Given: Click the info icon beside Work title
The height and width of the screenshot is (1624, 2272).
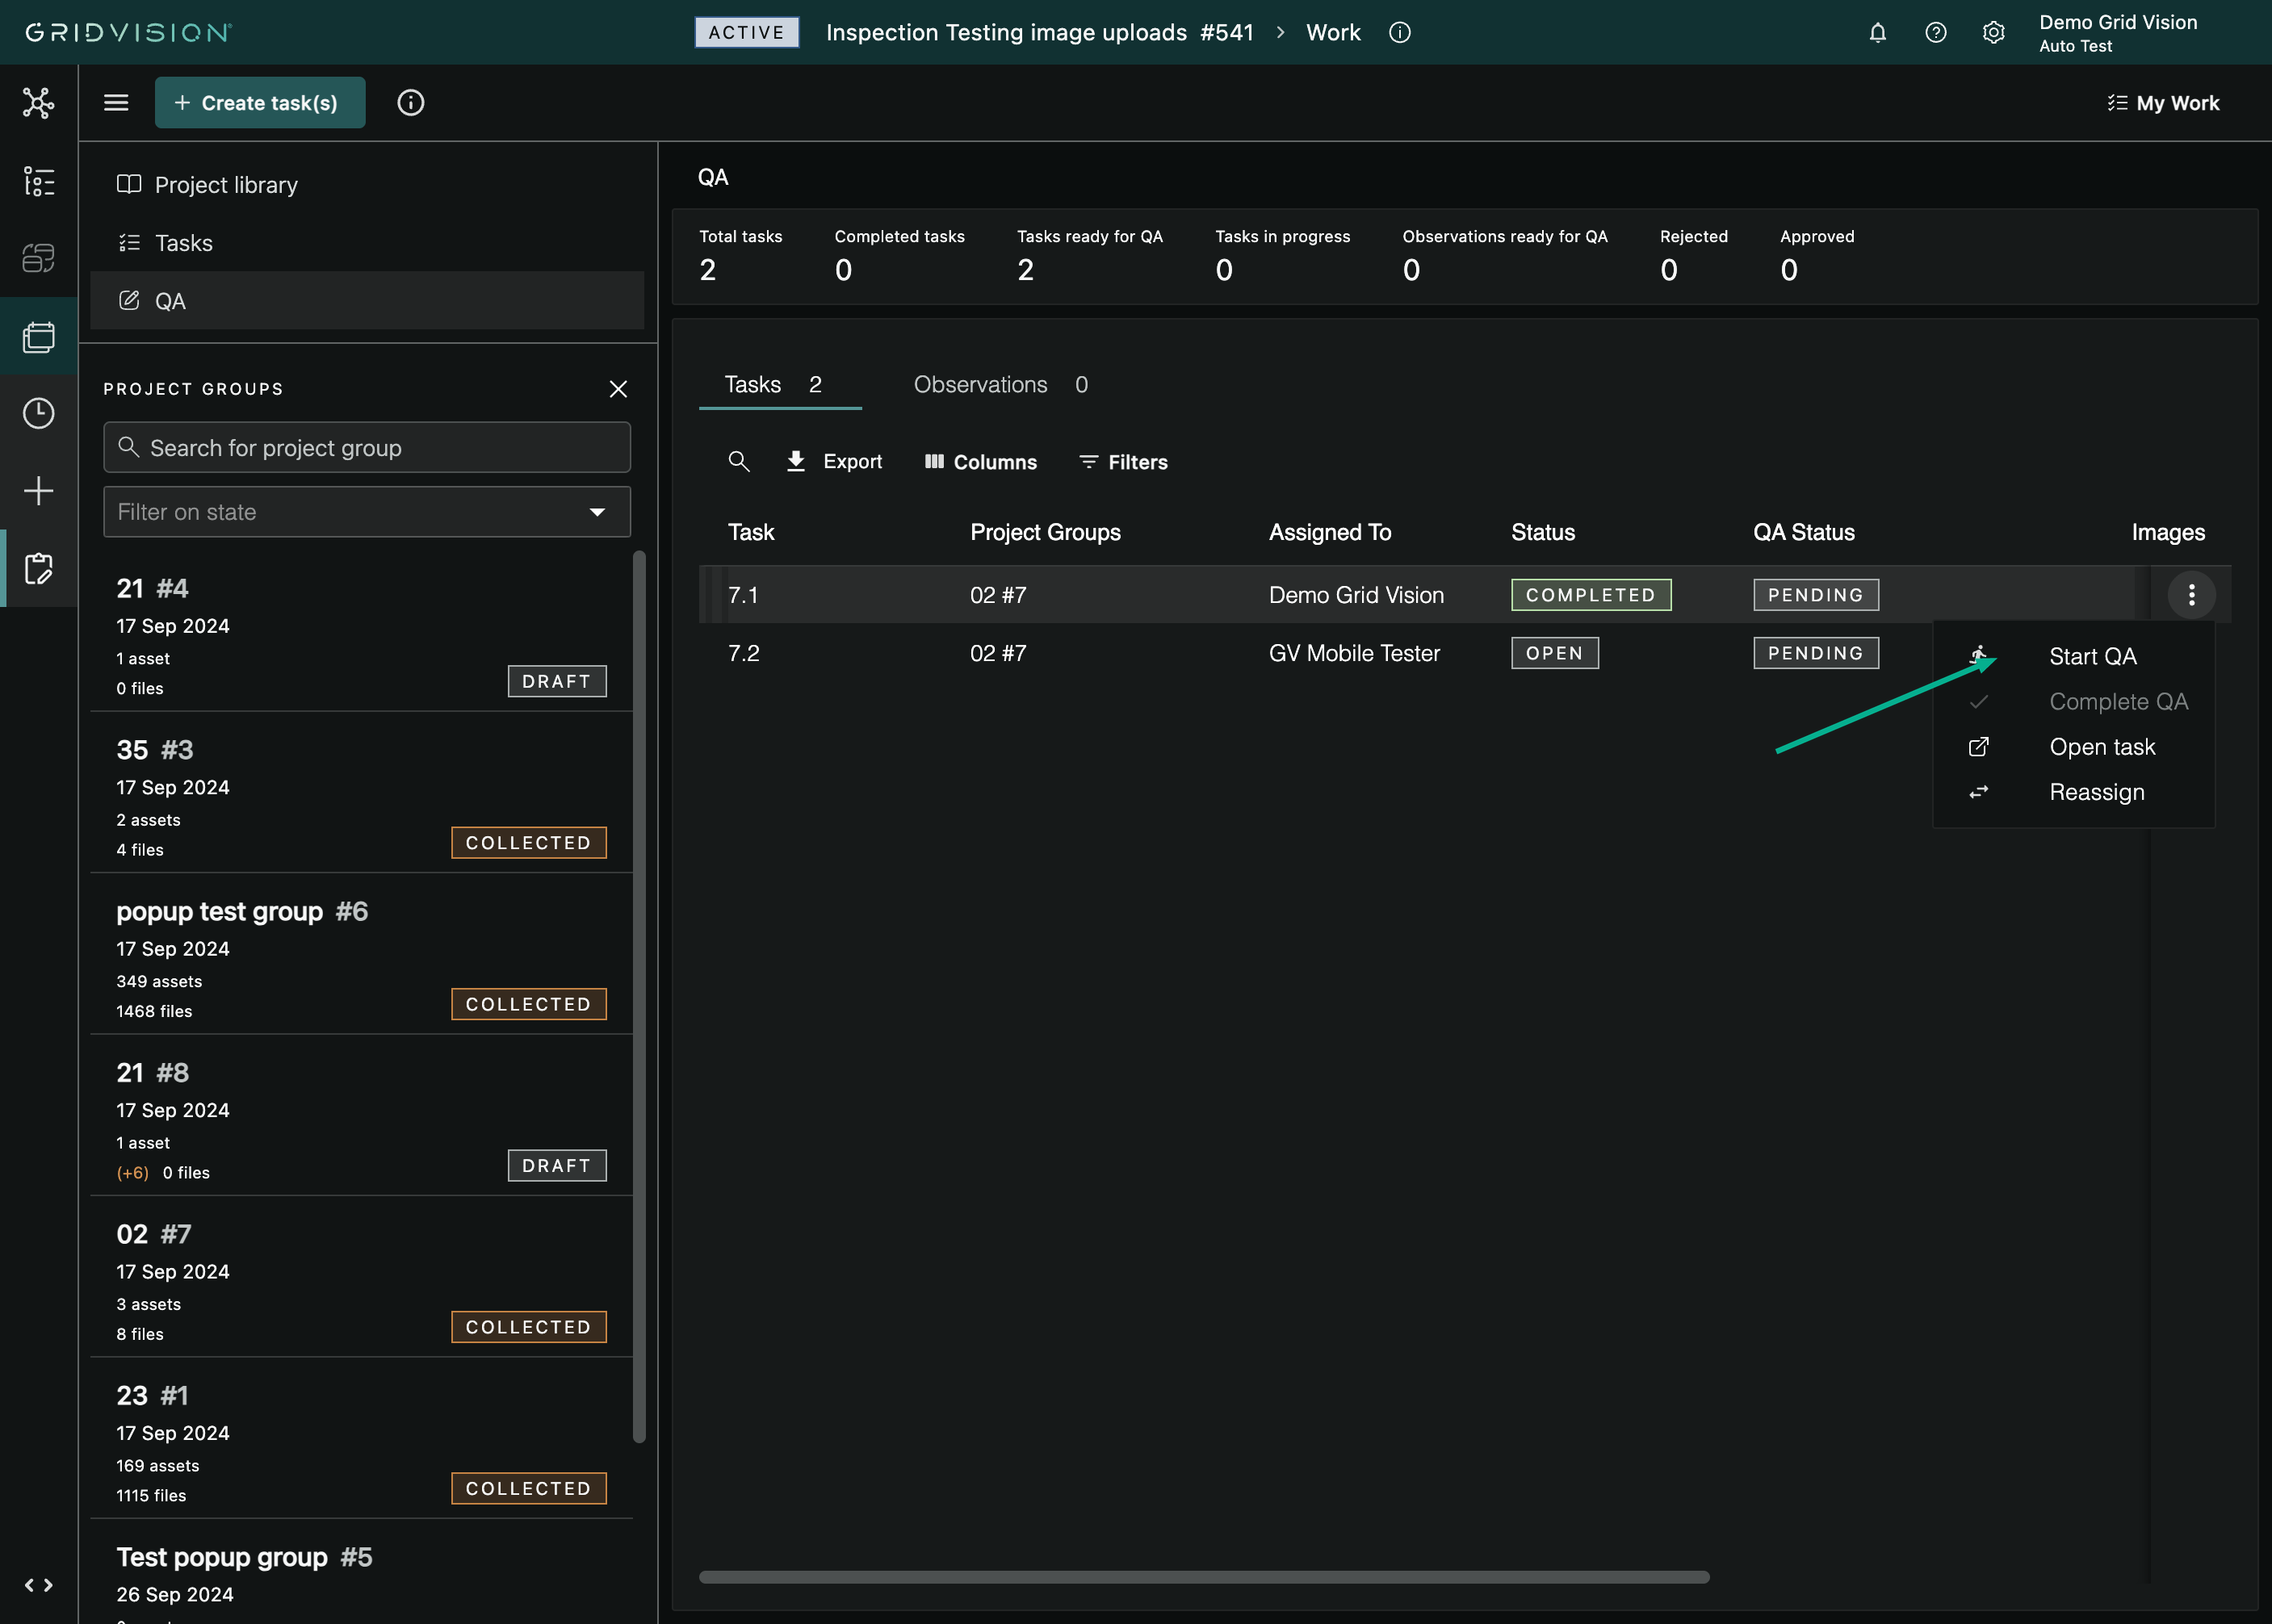Looking at the screenshot, I should pyautogui.click(x=1400, y=32).
